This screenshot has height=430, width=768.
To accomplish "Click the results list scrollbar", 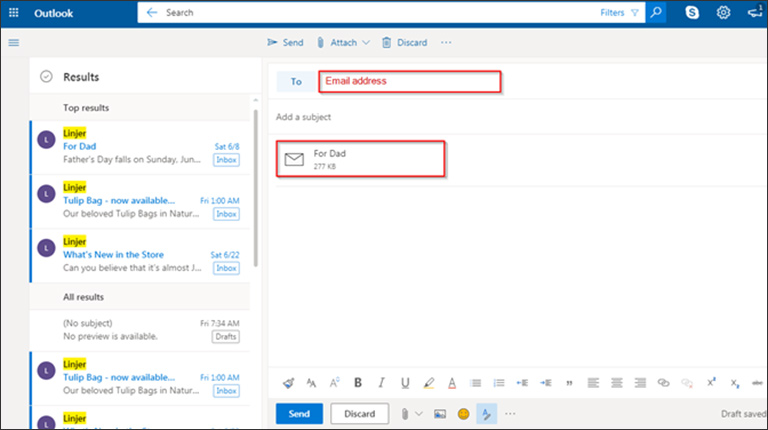I will 255,189.
